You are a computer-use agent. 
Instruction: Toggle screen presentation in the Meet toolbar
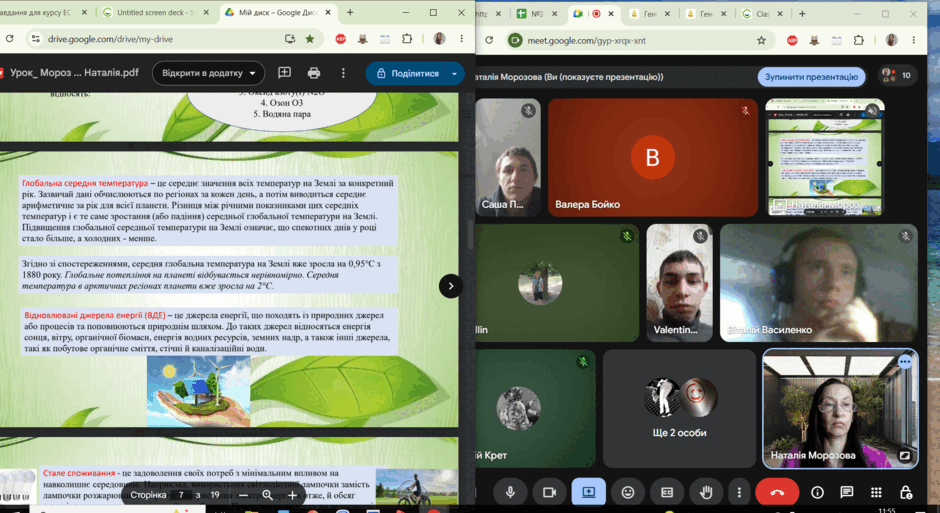pos(589,492)
